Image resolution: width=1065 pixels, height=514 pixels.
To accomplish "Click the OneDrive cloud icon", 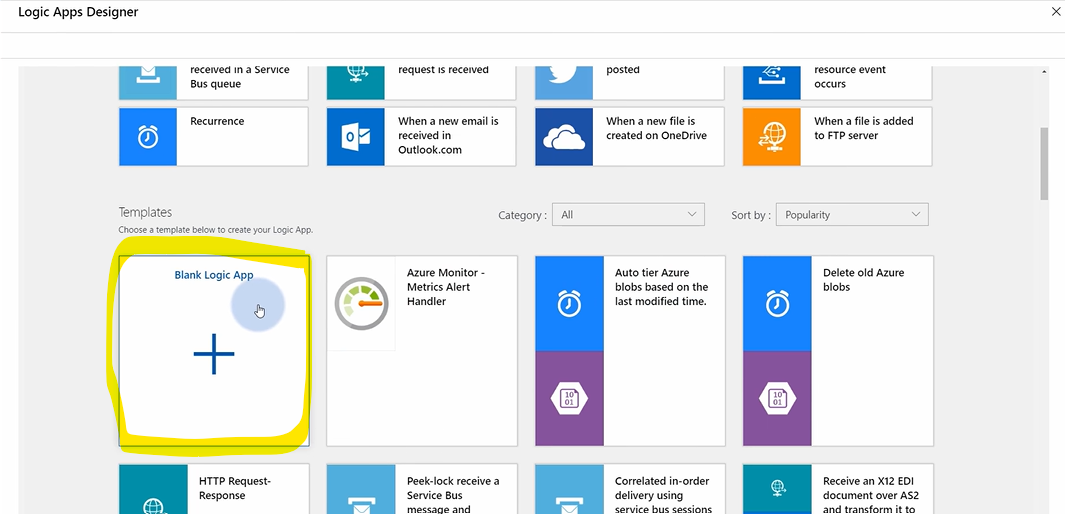I will [x=564, y=136].
